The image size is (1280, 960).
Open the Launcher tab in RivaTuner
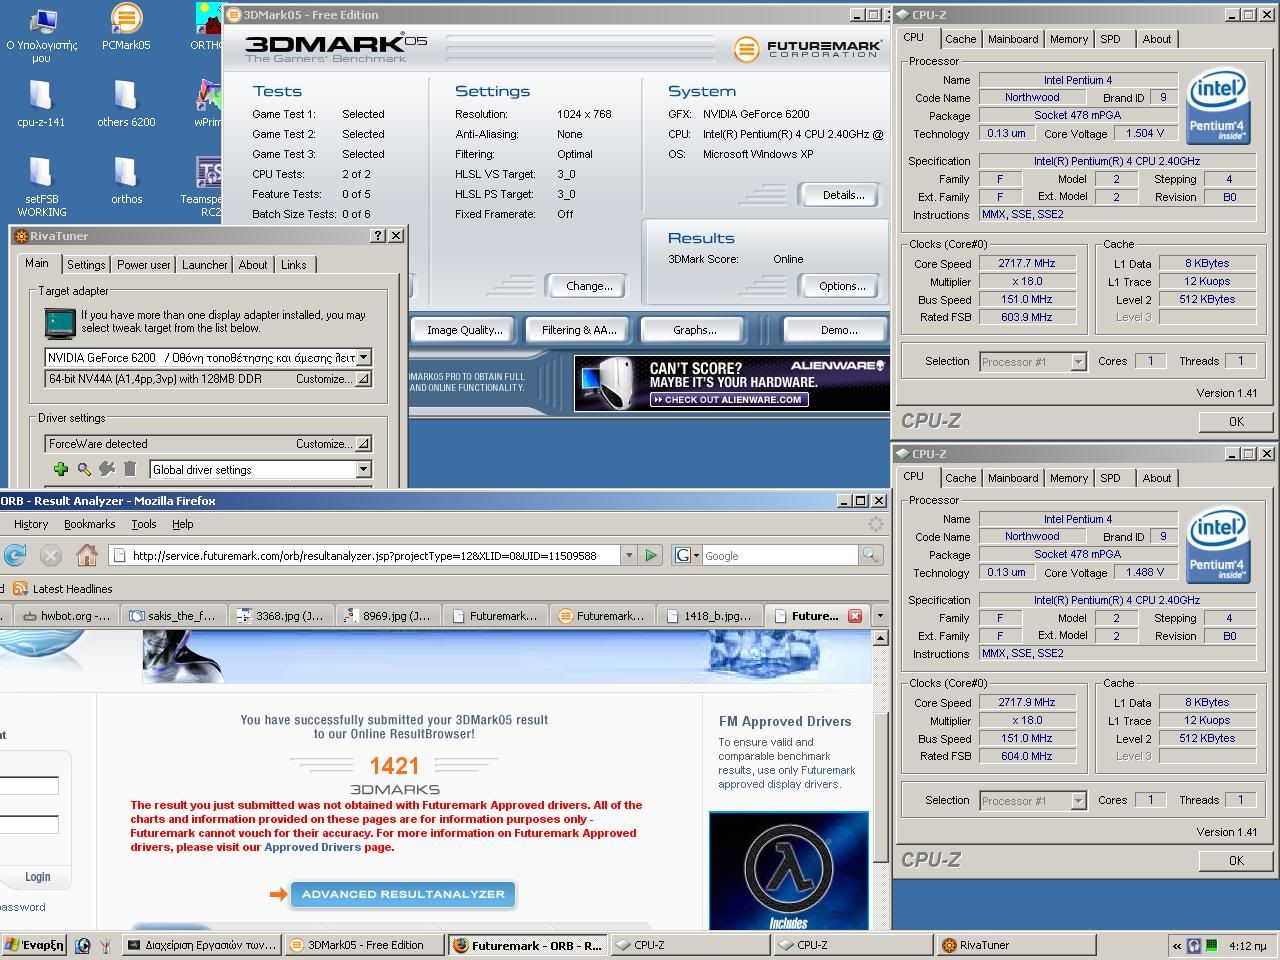tap(205, 265)
